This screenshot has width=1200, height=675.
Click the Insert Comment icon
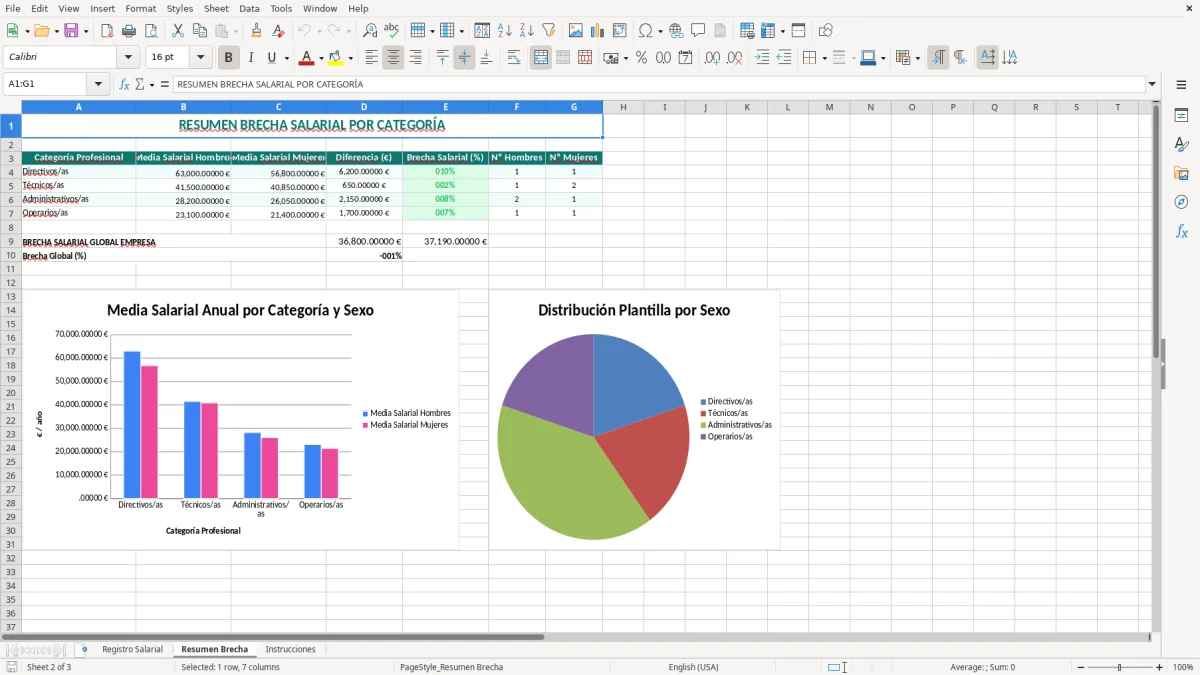pyautogui.click(x=699, y=31)
